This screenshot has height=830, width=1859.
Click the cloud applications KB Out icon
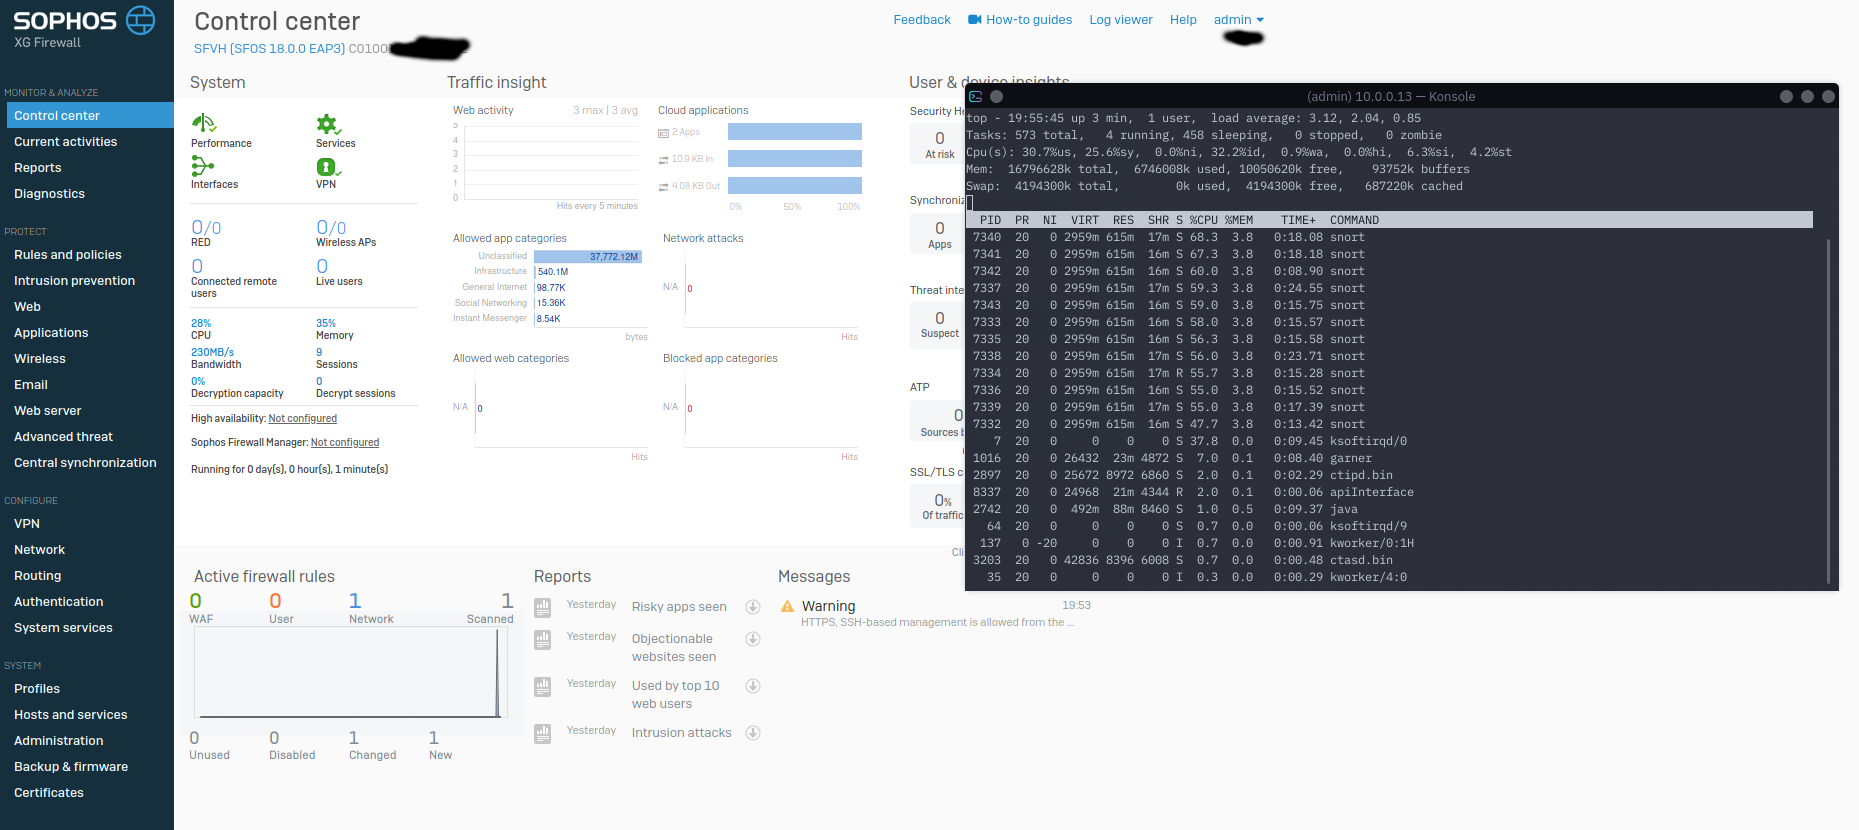coord(663,187)
